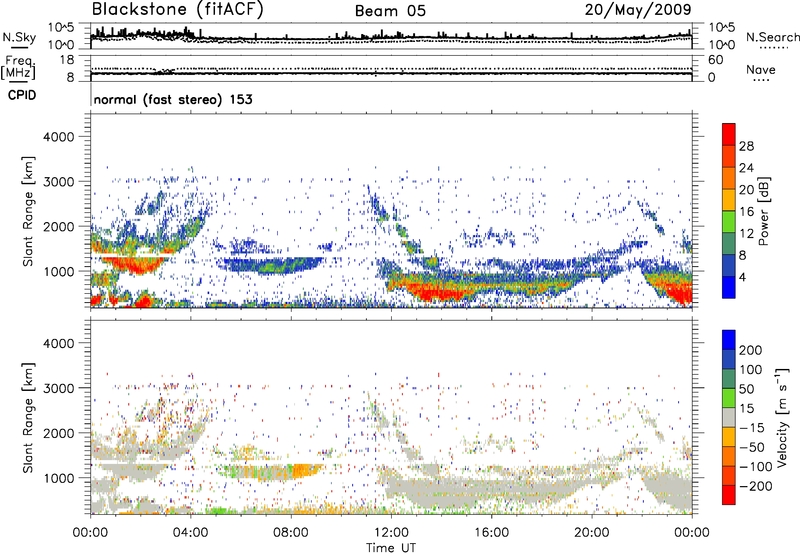The width and height of the screenshot is (800, 554).
Task: Click 'Slant Range [km]' label of velocity panel
Action: coord(28,418)
